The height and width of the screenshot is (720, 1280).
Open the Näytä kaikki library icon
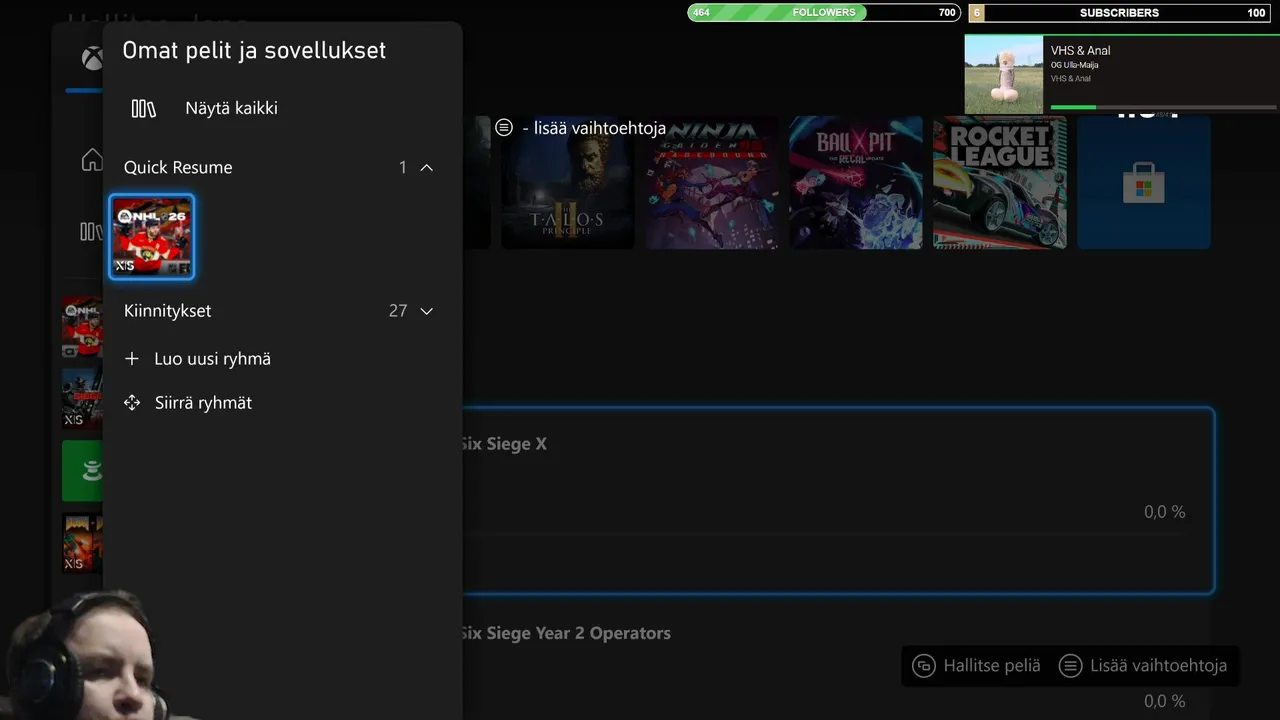144,108
